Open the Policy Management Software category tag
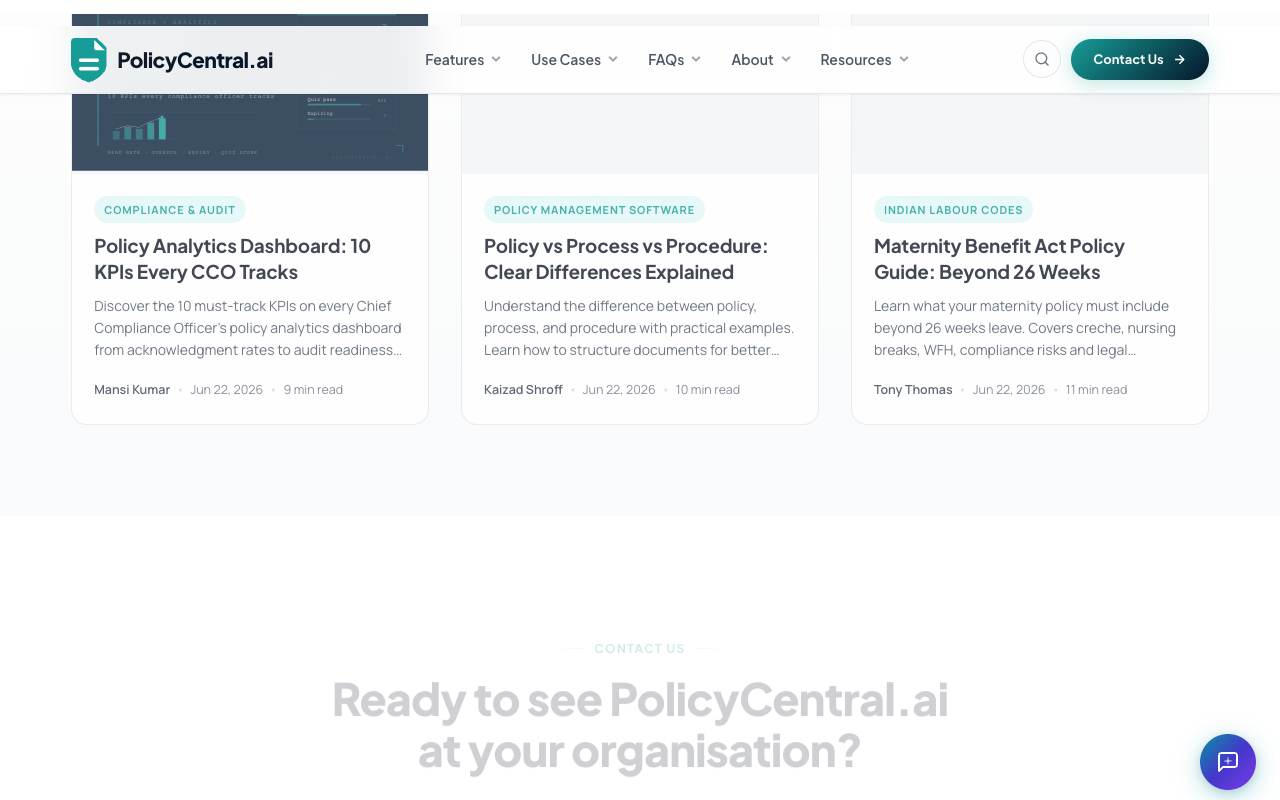Viewport: 1280px width, 800px height. 594,210
